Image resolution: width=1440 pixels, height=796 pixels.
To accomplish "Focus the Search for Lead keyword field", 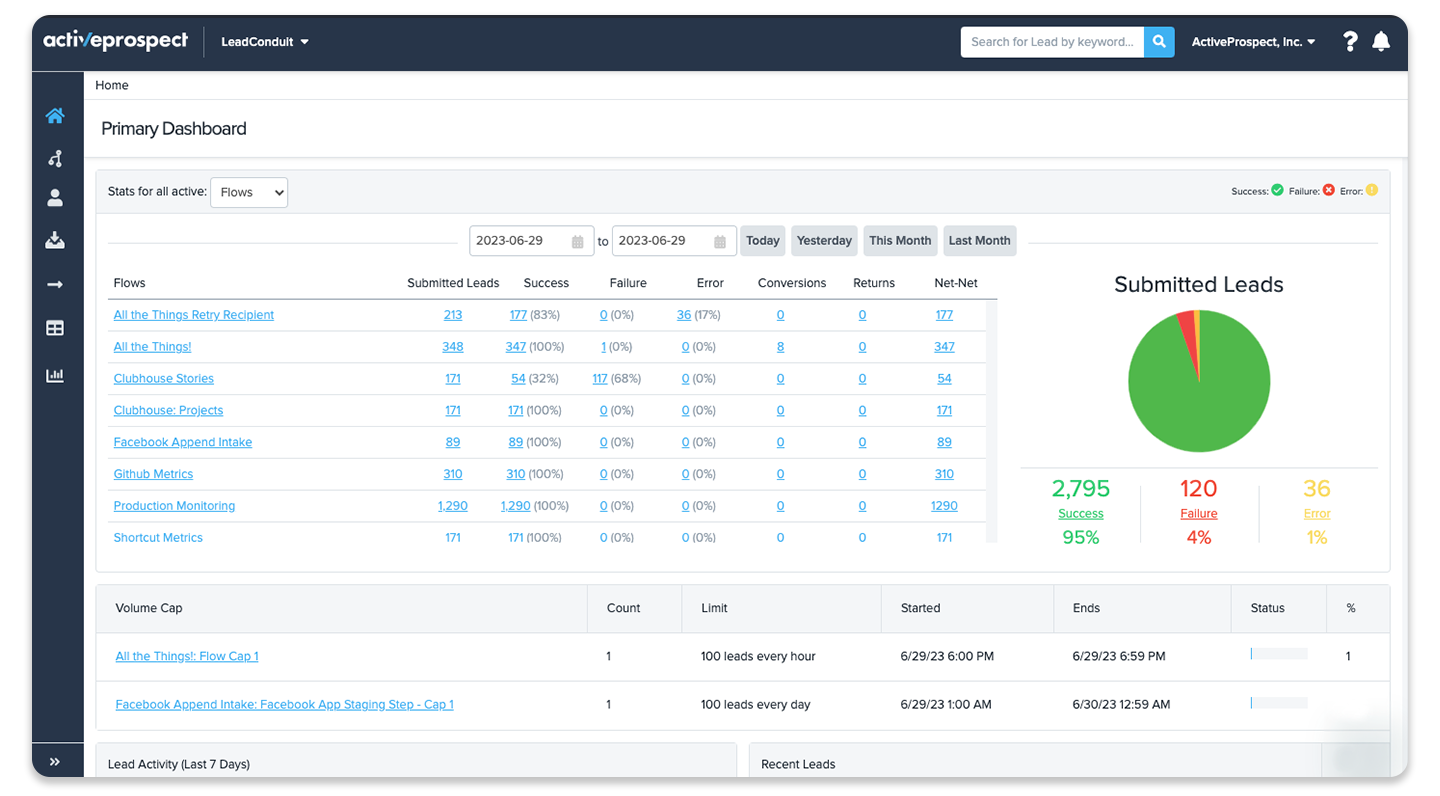I will click(1052, 42).
